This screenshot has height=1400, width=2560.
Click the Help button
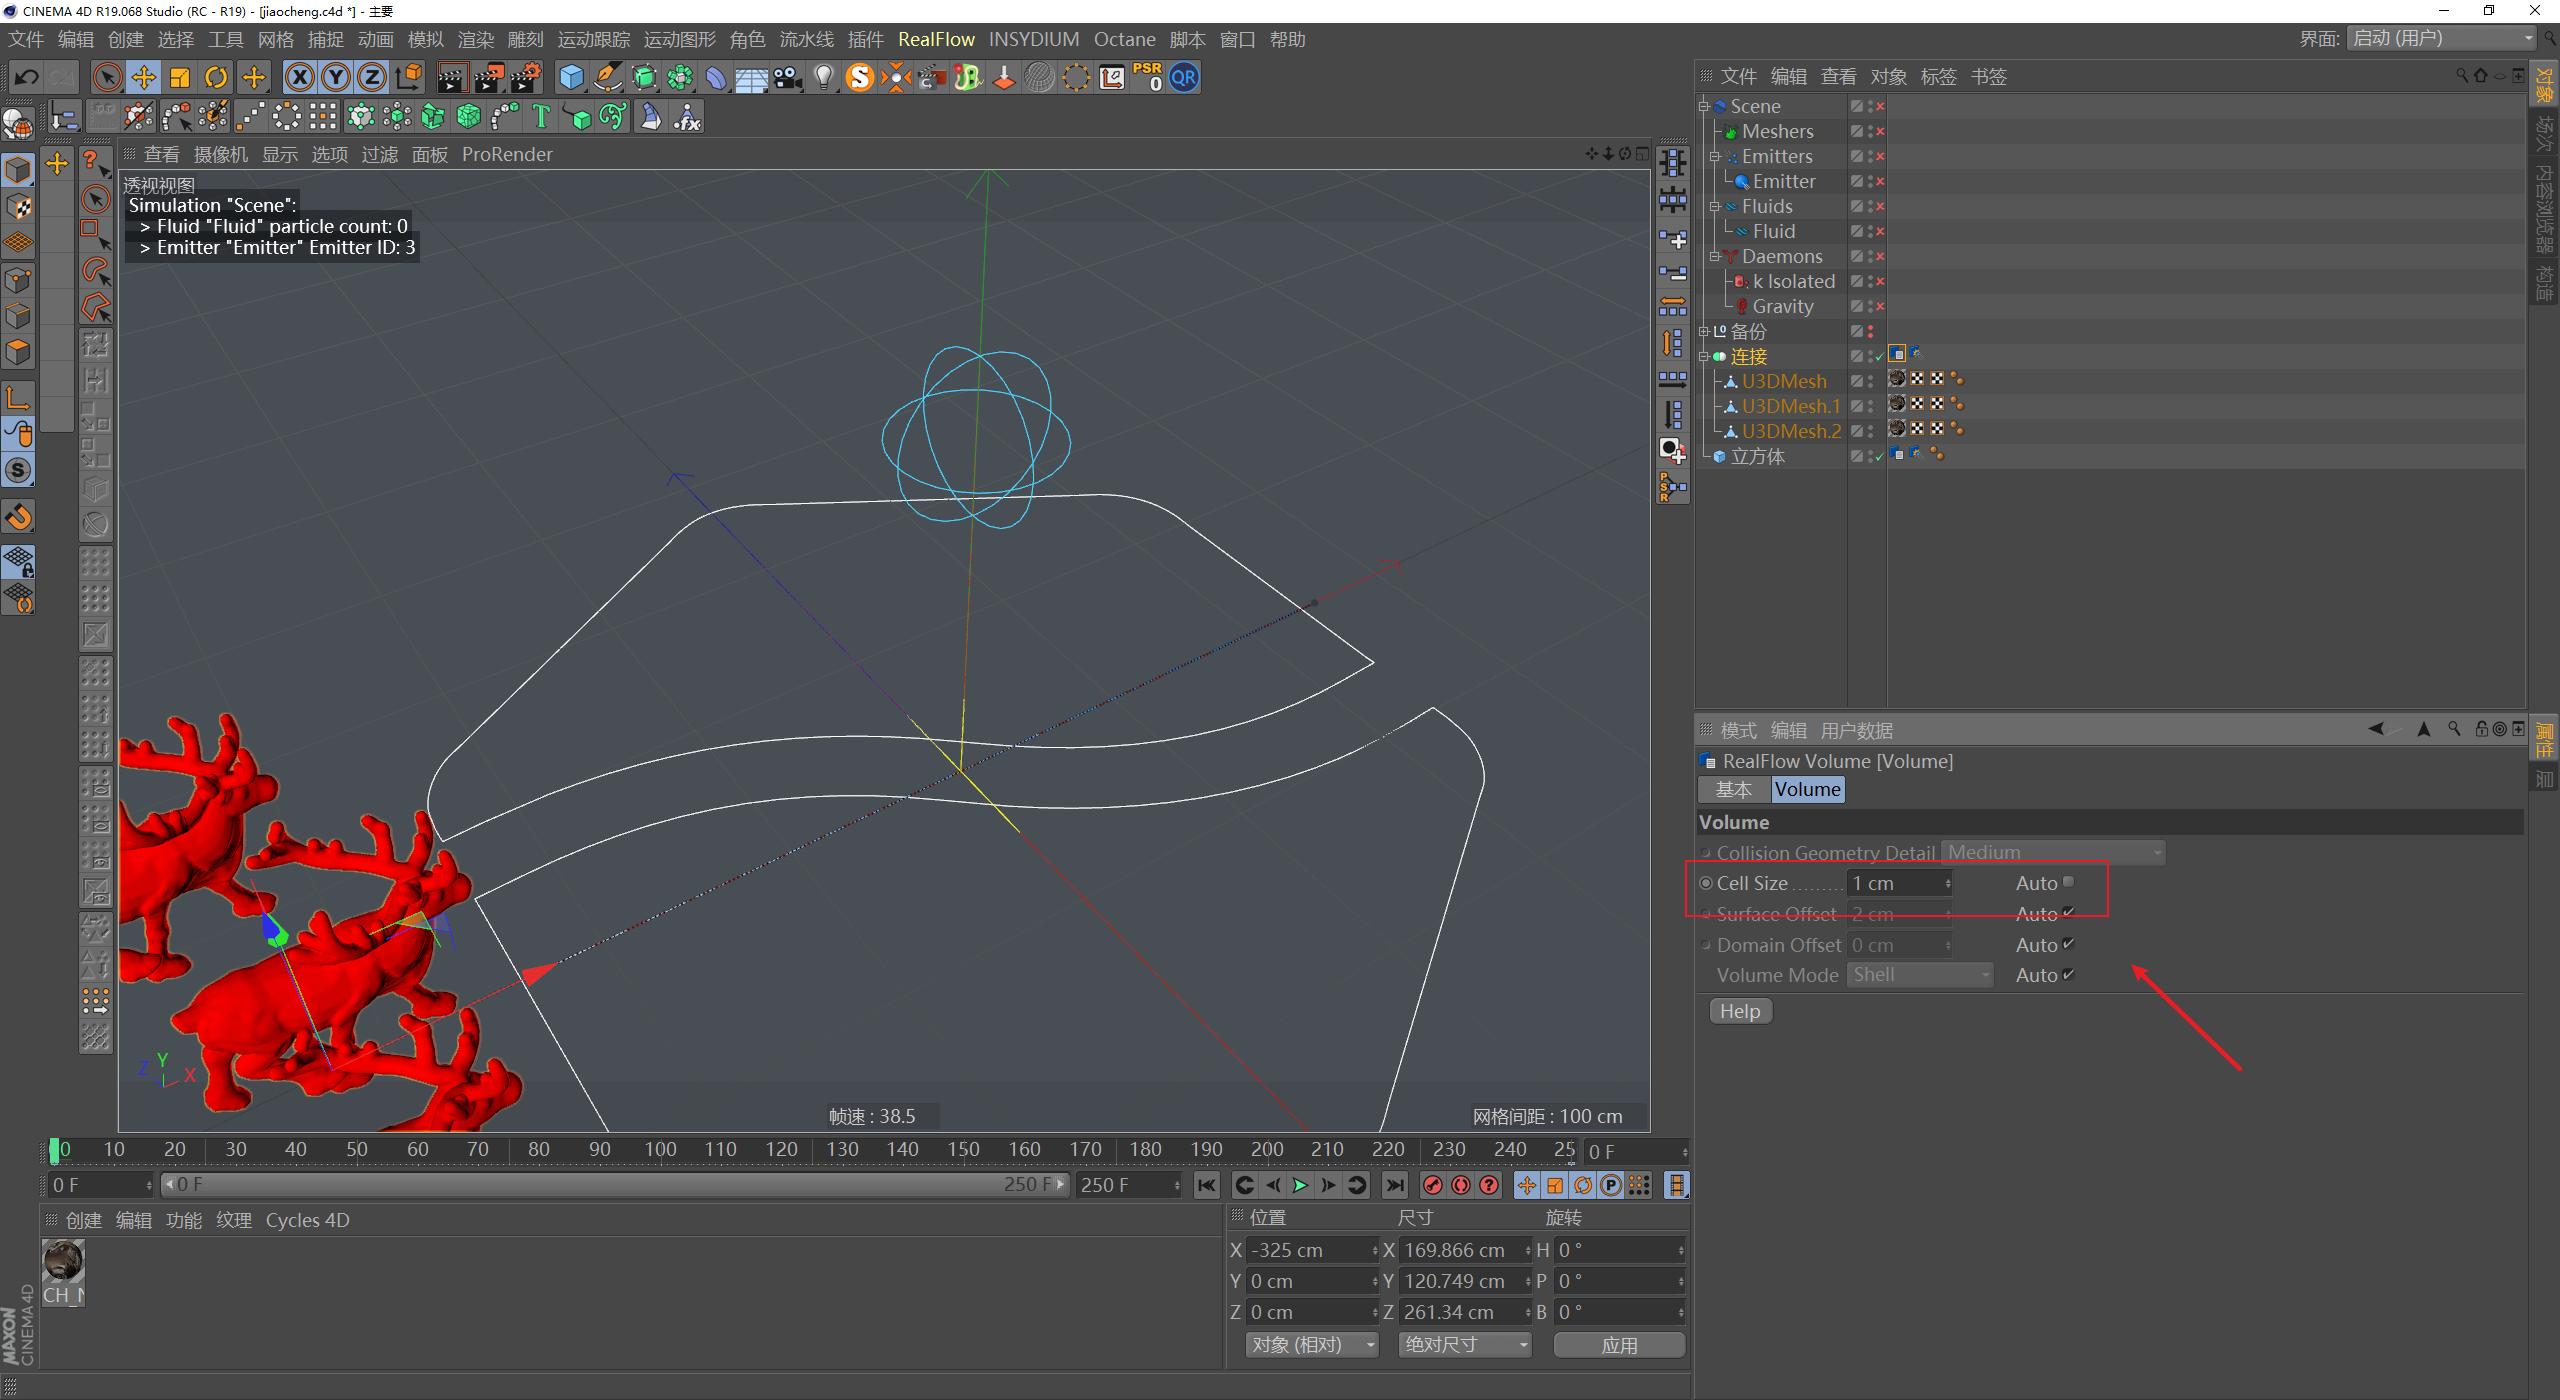click(x=1739, y=1011)
